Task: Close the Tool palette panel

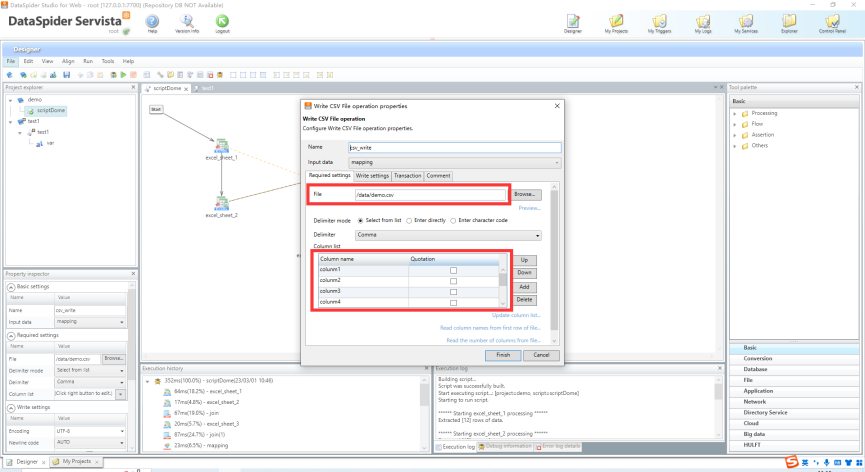Action: 857,87
